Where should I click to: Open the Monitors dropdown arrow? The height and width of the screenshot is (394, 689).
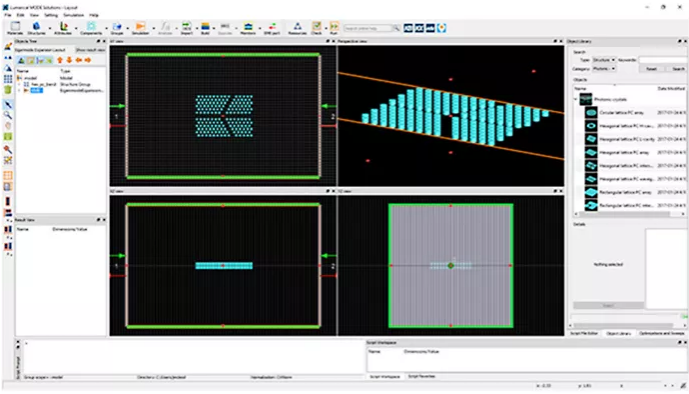[x=260, y=29]
